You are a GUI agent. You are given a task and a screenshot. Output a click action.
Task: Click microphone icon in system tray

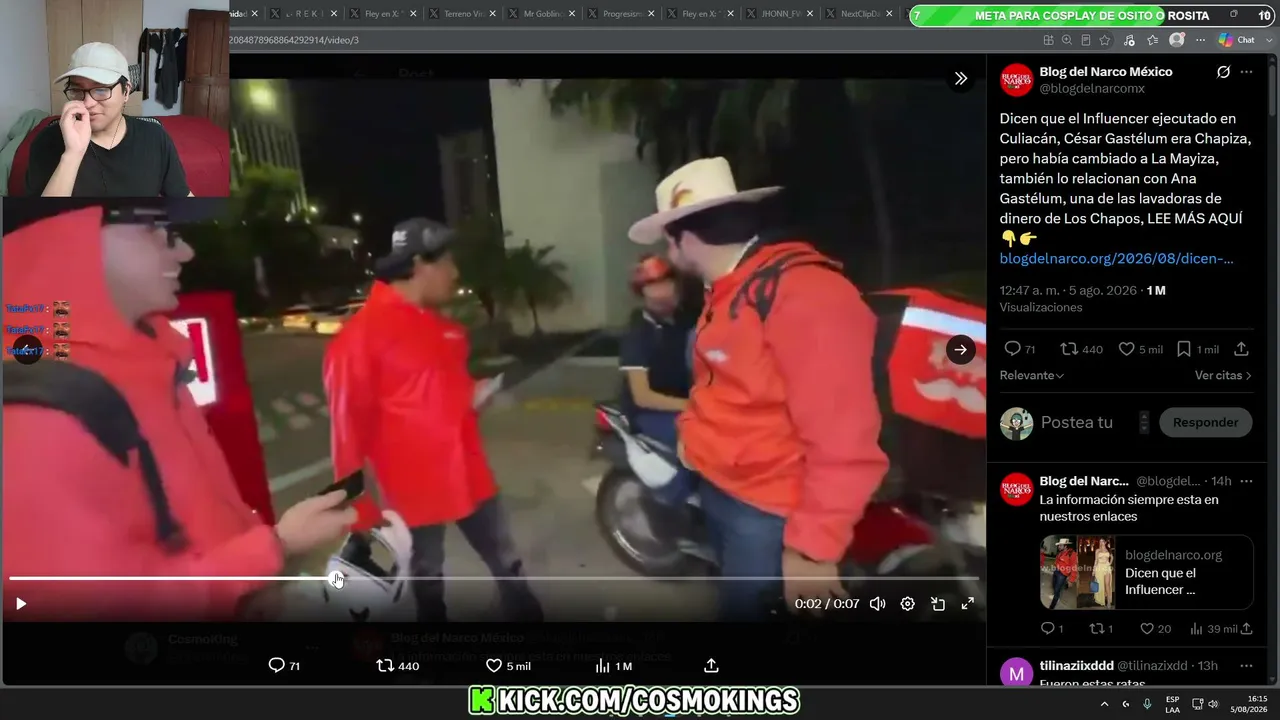(x=1147, y=704)
